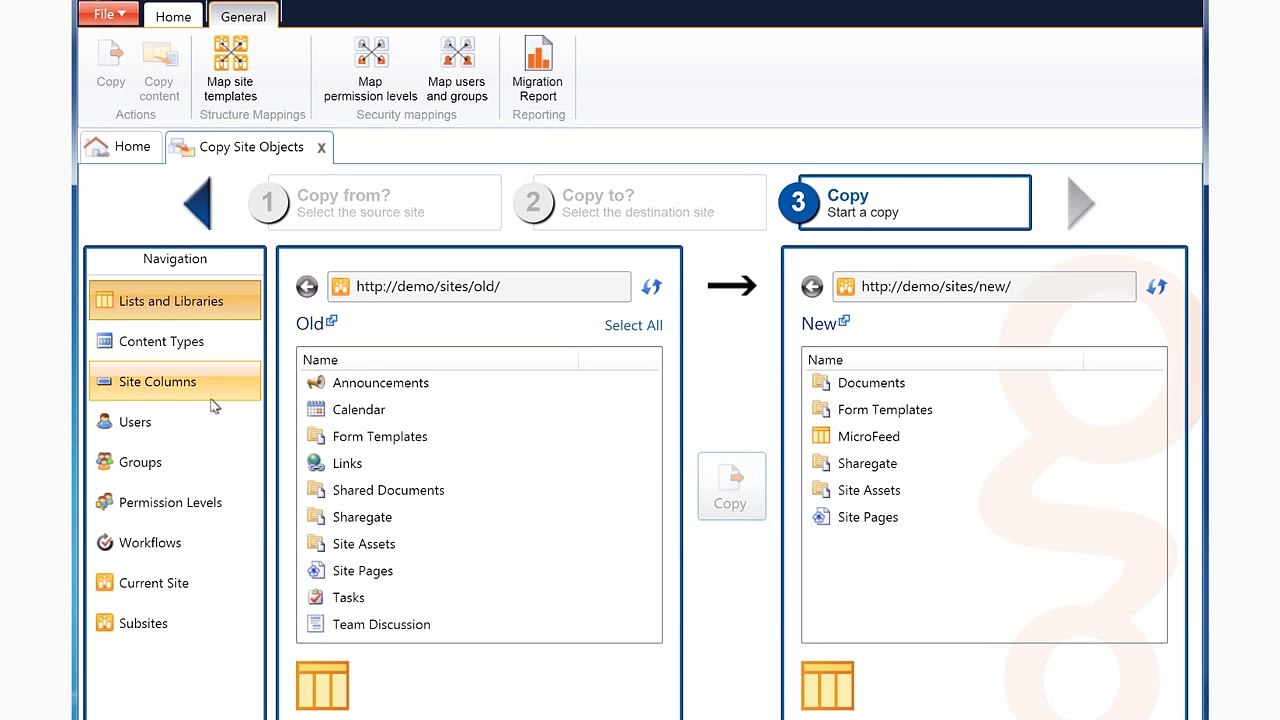Click the list icon below source pane

click(323, 686)
